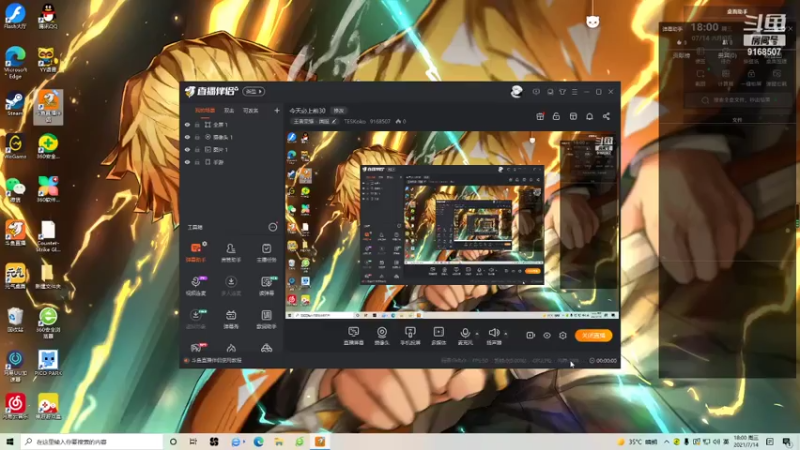Add a new scene with plus icon
The height and width of the screenshot is (450, 800).
277,110
